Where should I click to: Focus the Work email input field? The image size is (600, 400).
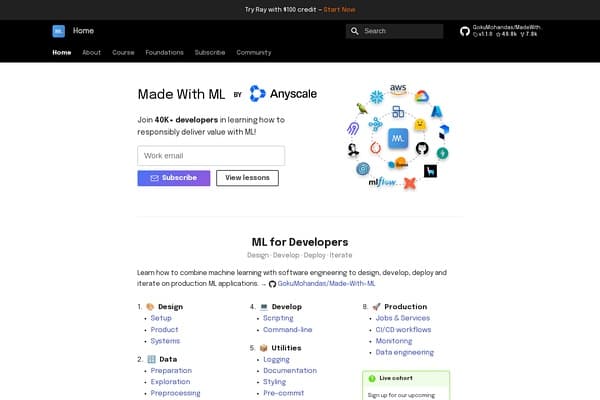pyautogui.click(x=211, y=156)
